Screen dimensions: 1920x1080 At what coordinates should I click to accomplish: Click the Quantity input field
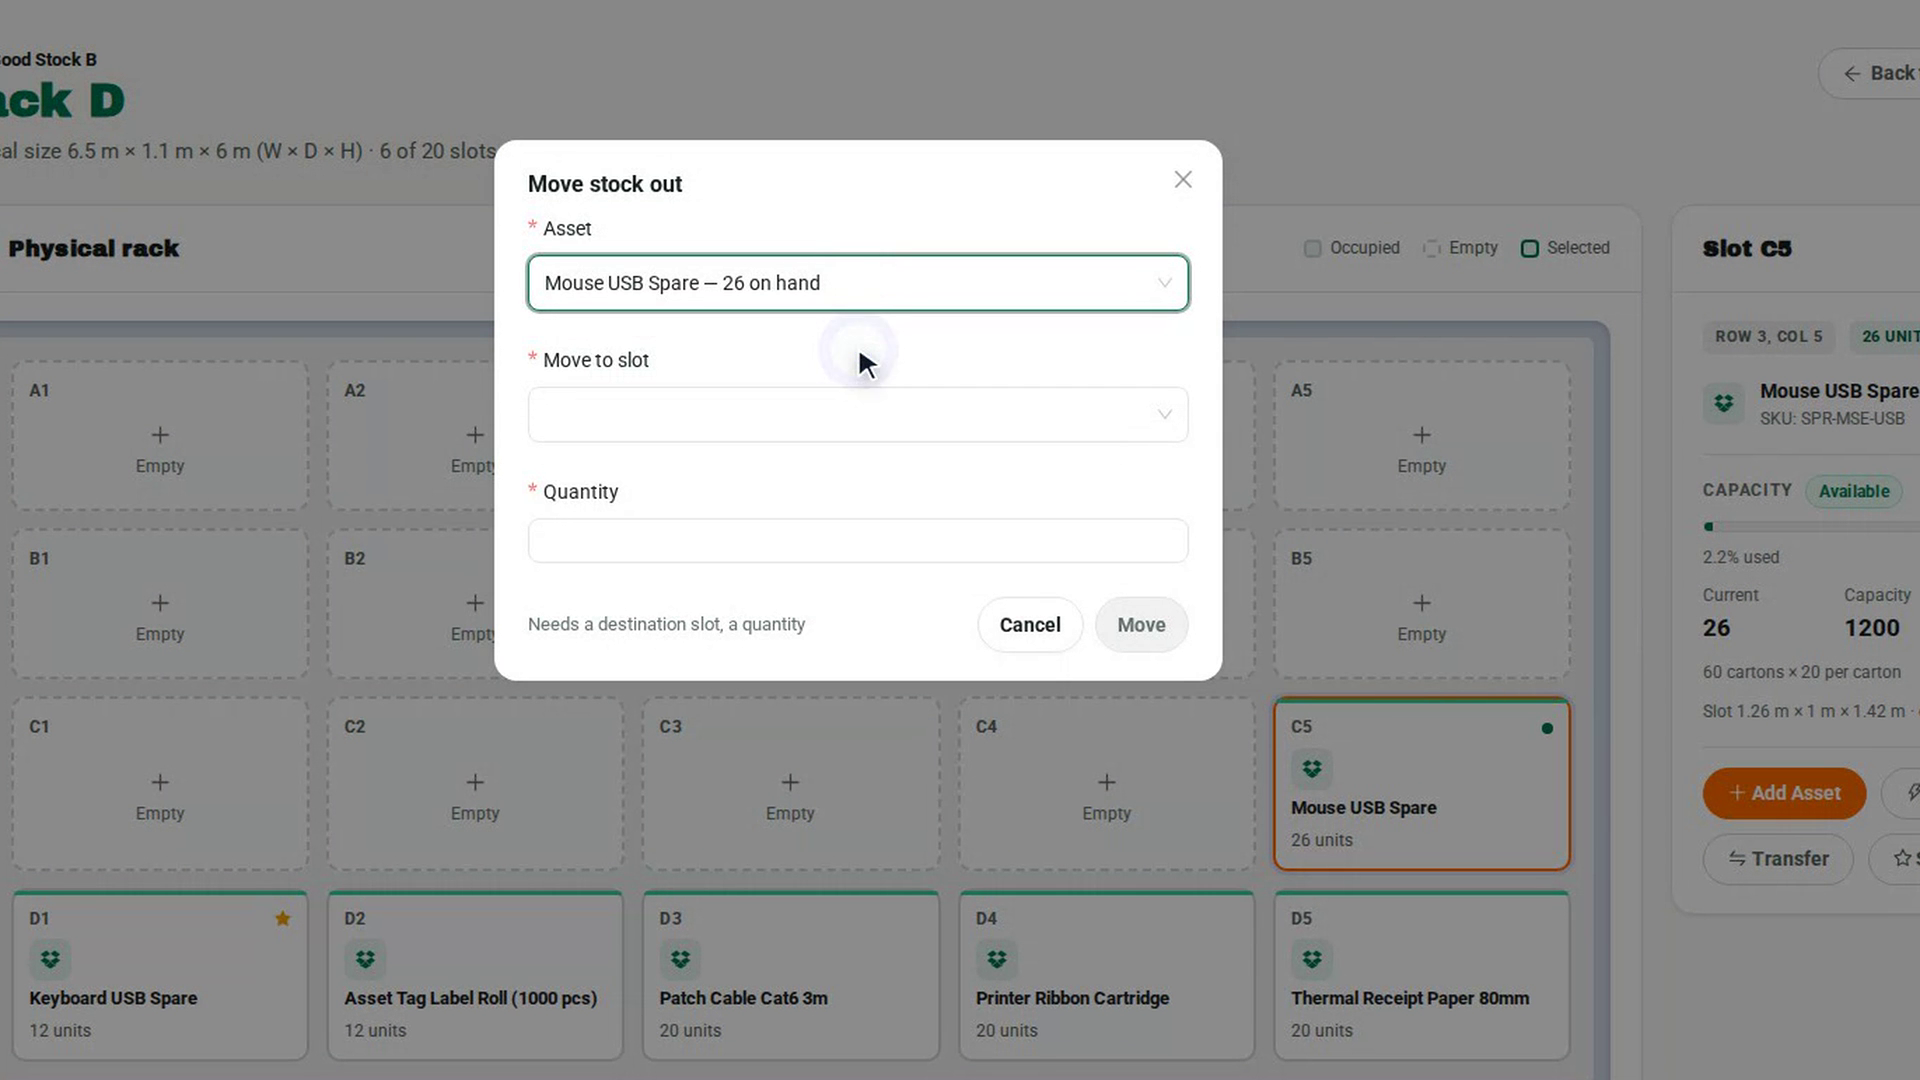(x=858, y=541)
